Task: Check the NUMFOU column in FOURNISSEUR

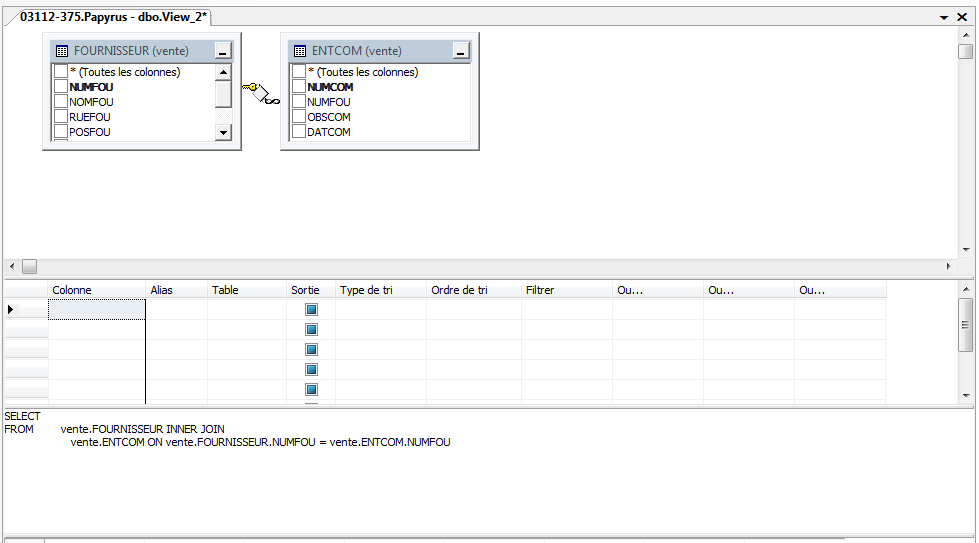Action: (61, 87)
